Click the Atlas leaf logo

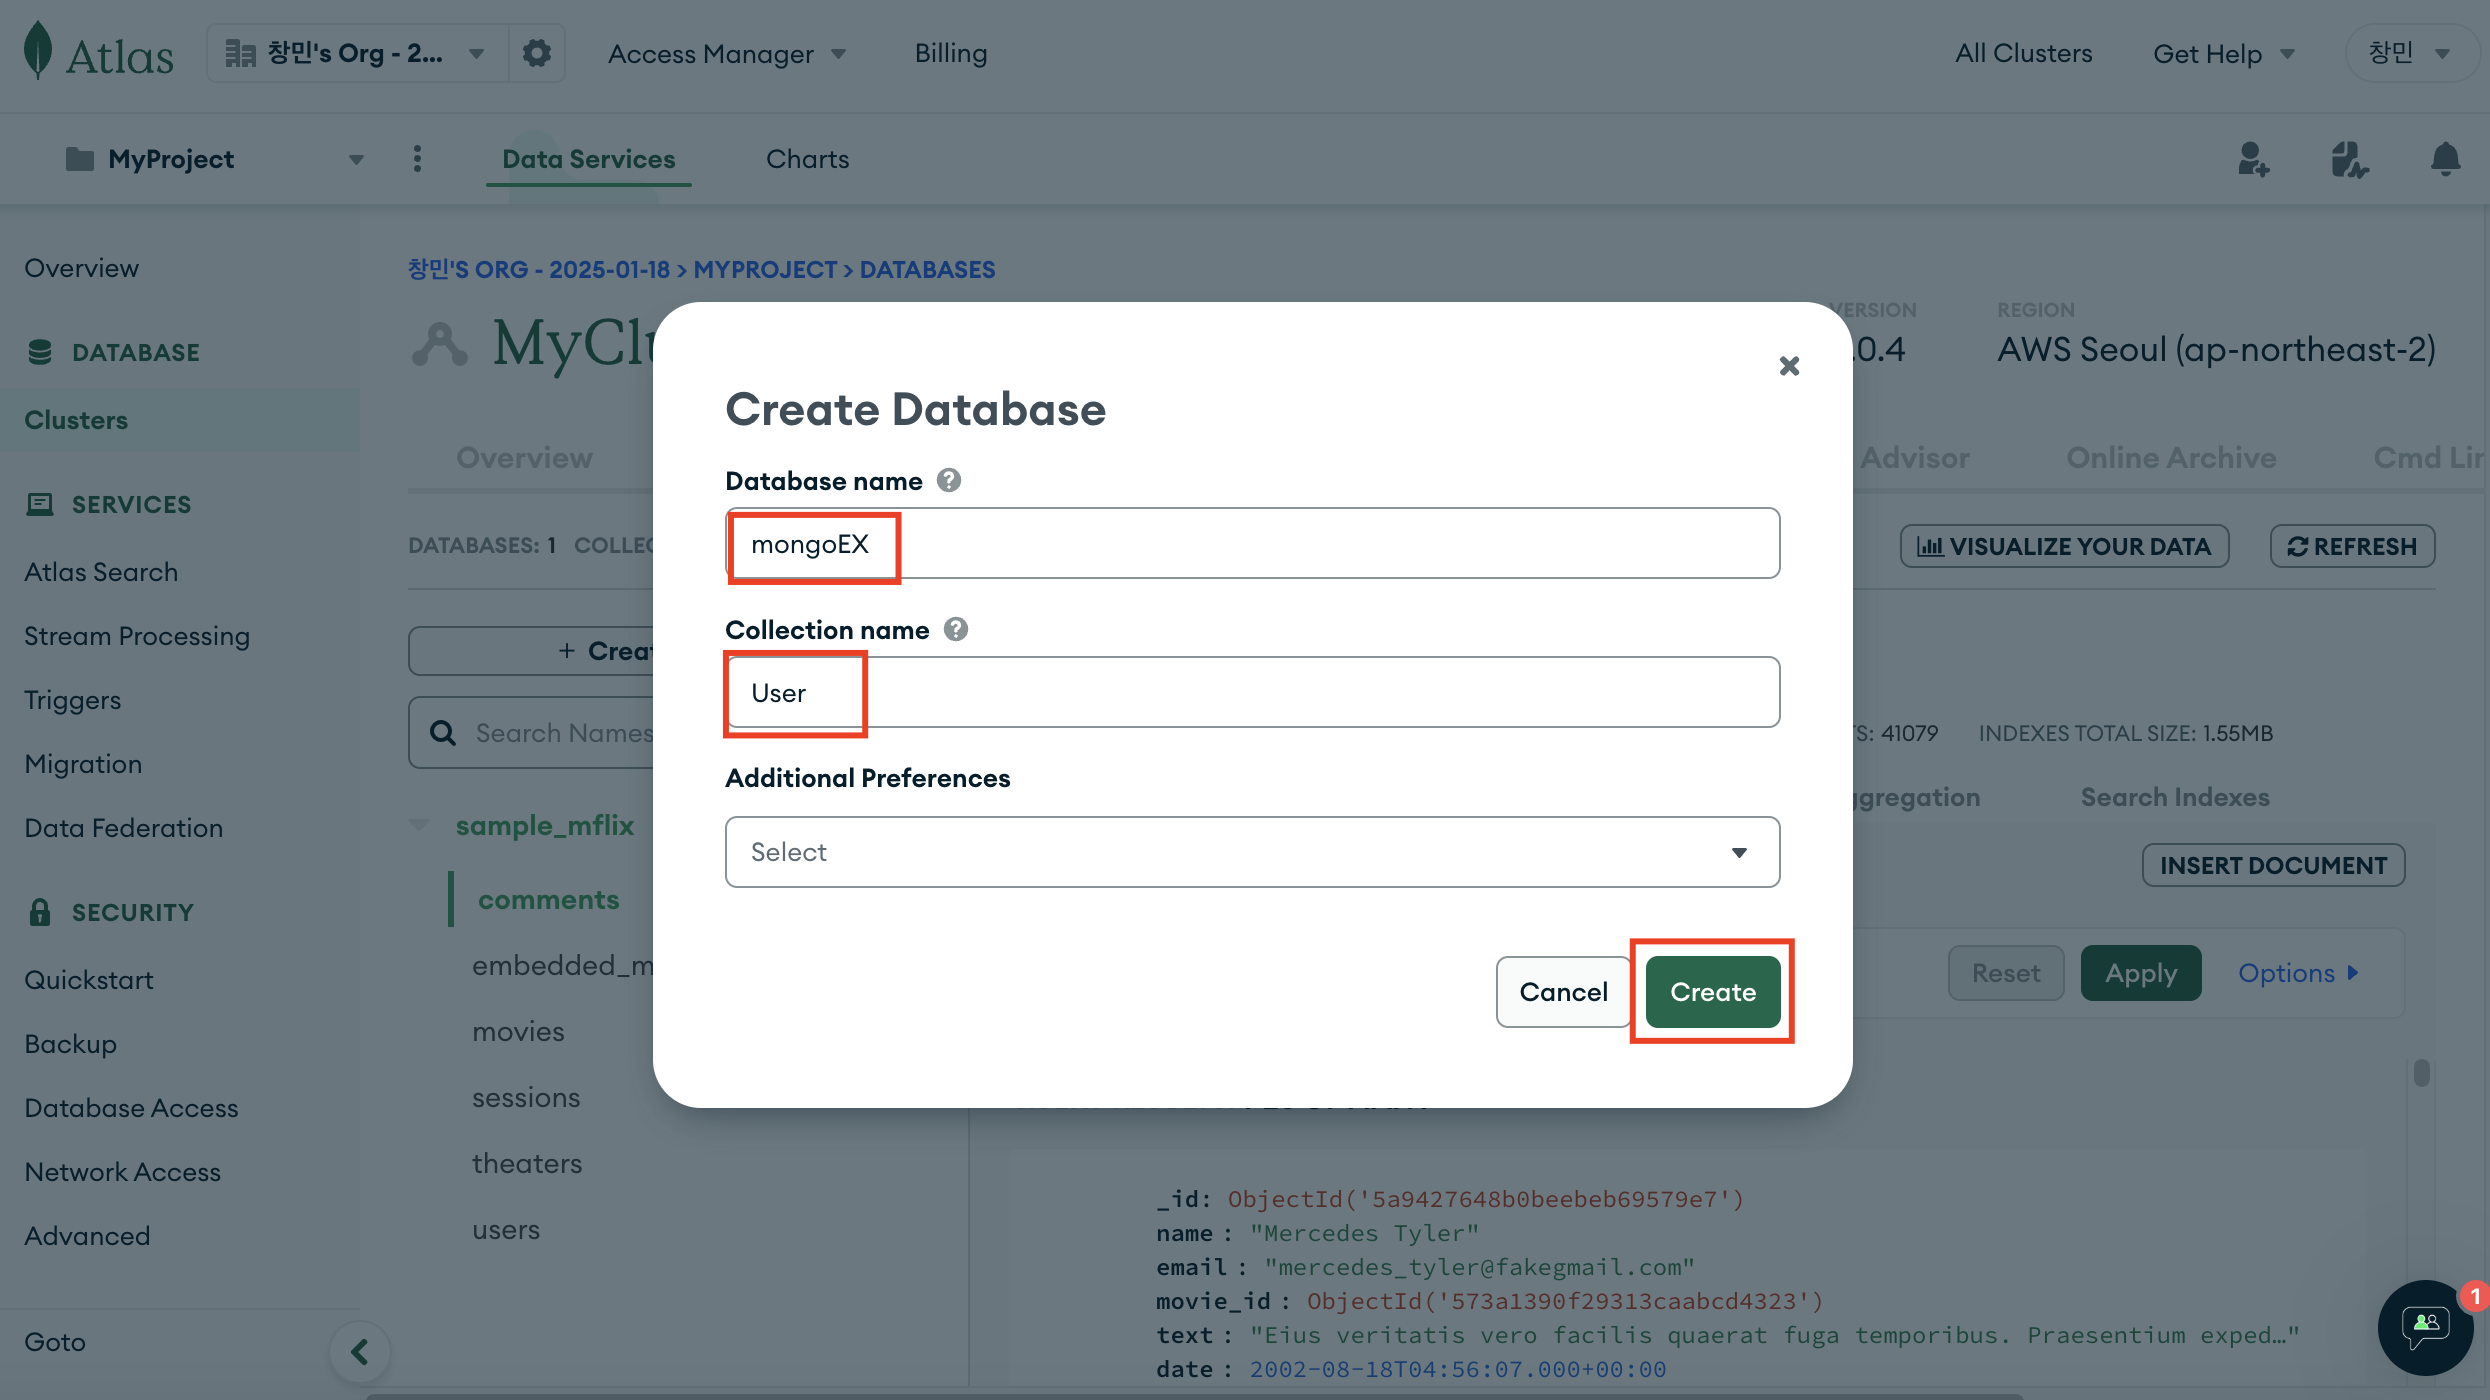tap(38, 50)
